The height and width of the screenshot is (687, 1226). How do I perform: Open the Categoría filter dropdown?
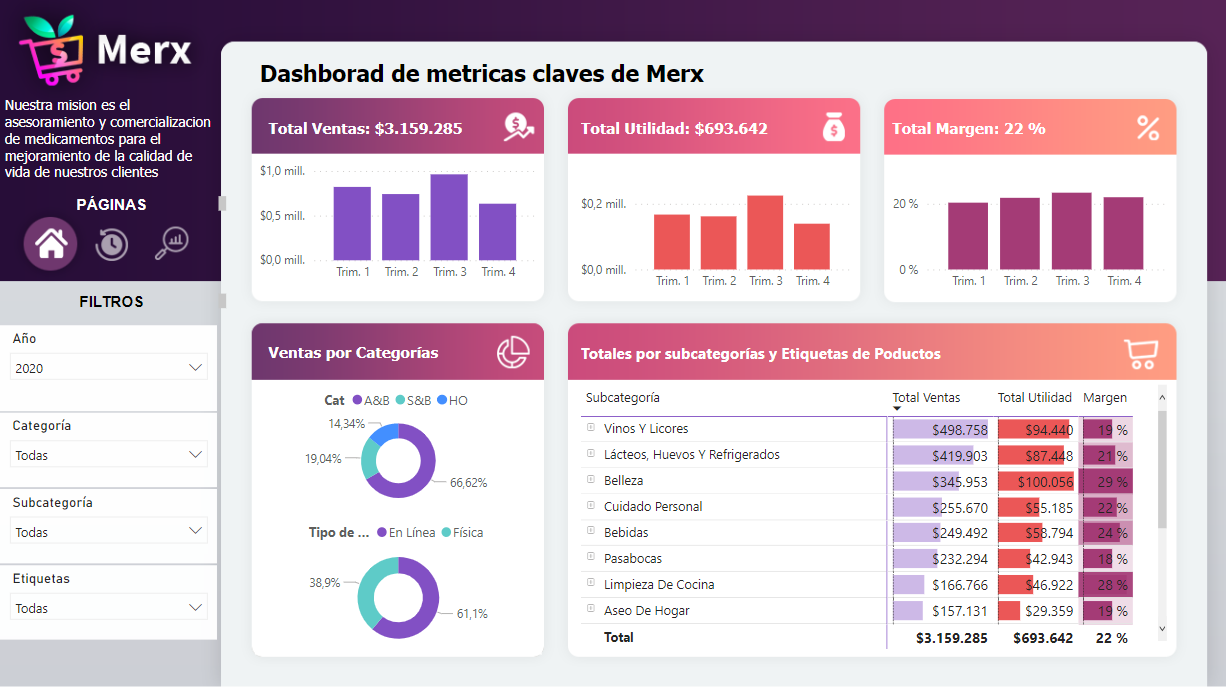pos(109,455)
